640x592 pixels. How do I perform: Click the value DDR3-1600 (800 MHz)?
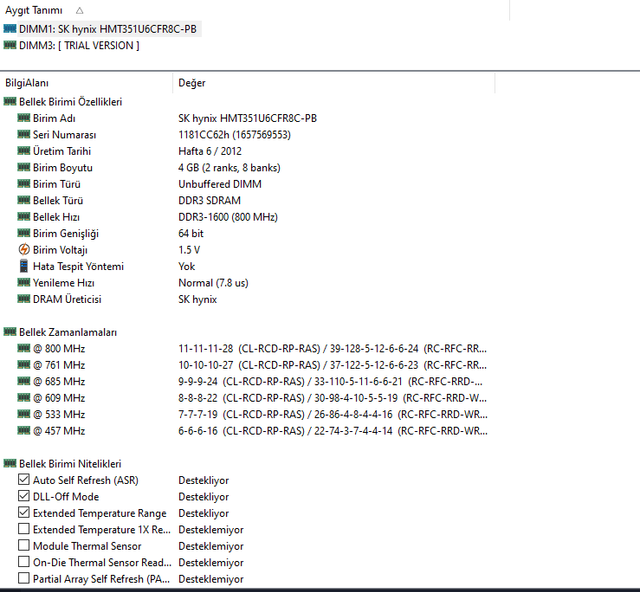[x=228, y=217]
